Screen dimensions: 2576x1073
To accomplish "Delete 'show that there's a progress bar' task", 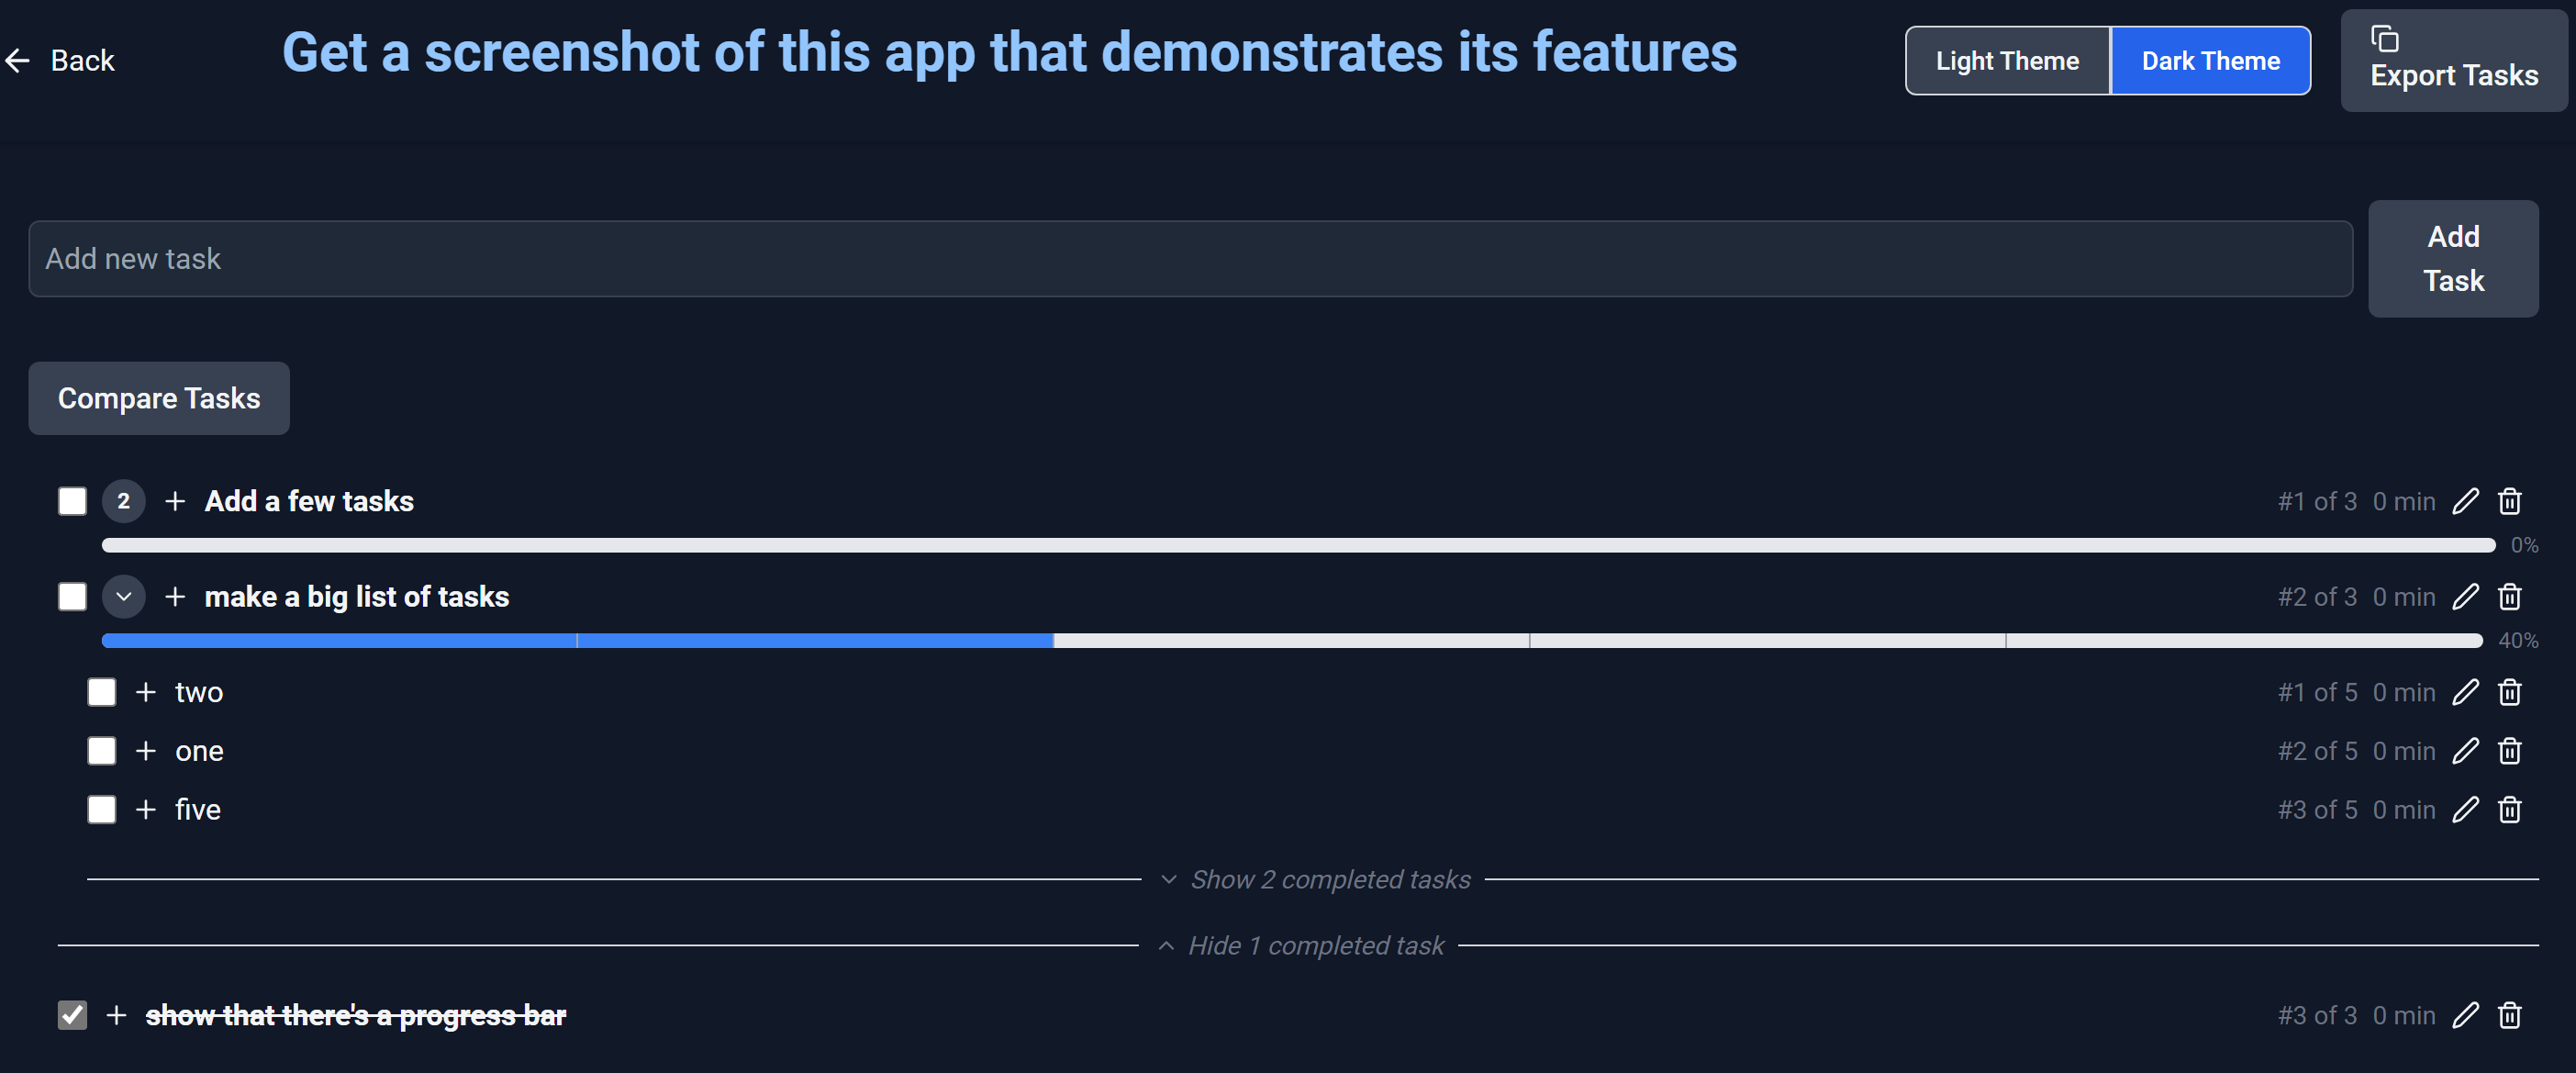I will [2509, 1015].
